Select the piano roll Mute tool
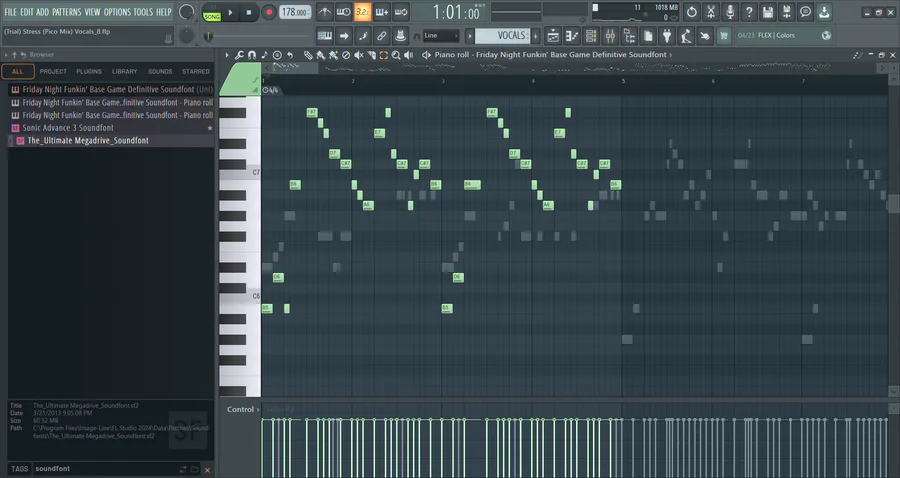The width and height of the screenshot is (900, 478). point(358,55)
